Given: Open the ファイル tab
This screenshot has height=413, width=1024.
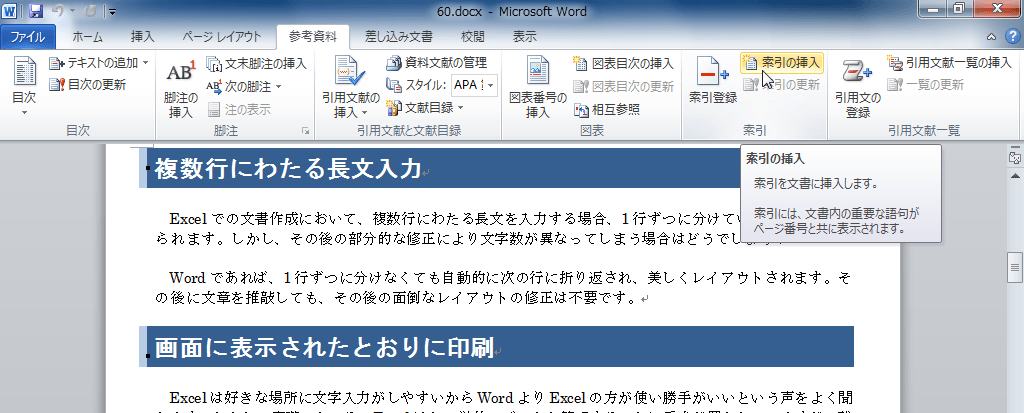Looking at the screenshot, I should tap(28, 37).
